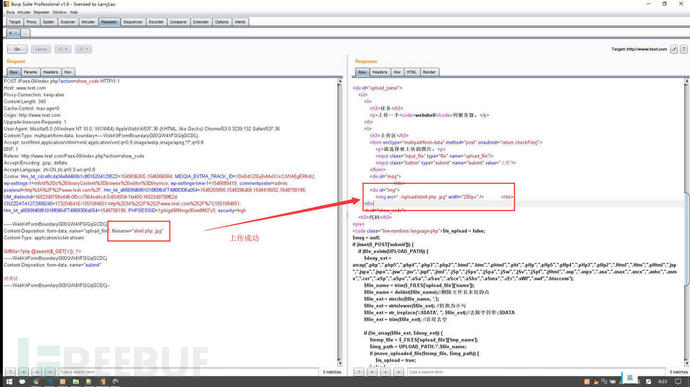Viewport: 690px width, 387px height.
Task: Select the Response HTML tab
Action: coord(412,72)
